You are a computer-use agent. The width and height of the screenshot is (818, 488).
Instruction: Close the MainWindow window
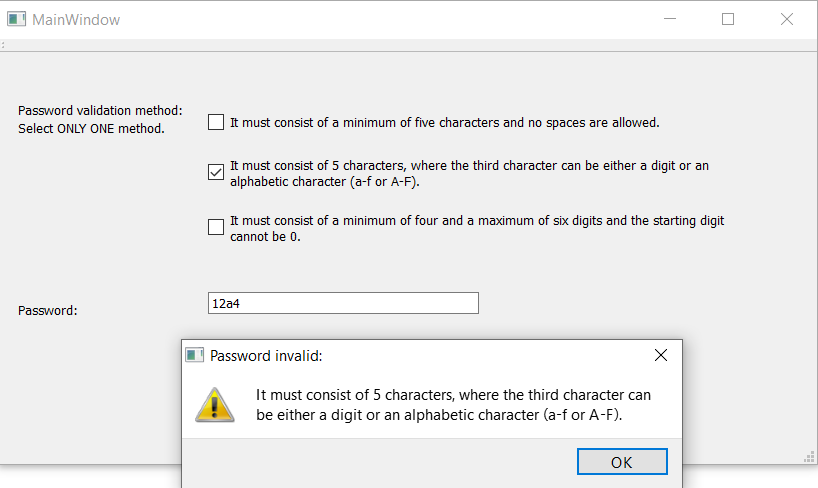click(787, 19)
